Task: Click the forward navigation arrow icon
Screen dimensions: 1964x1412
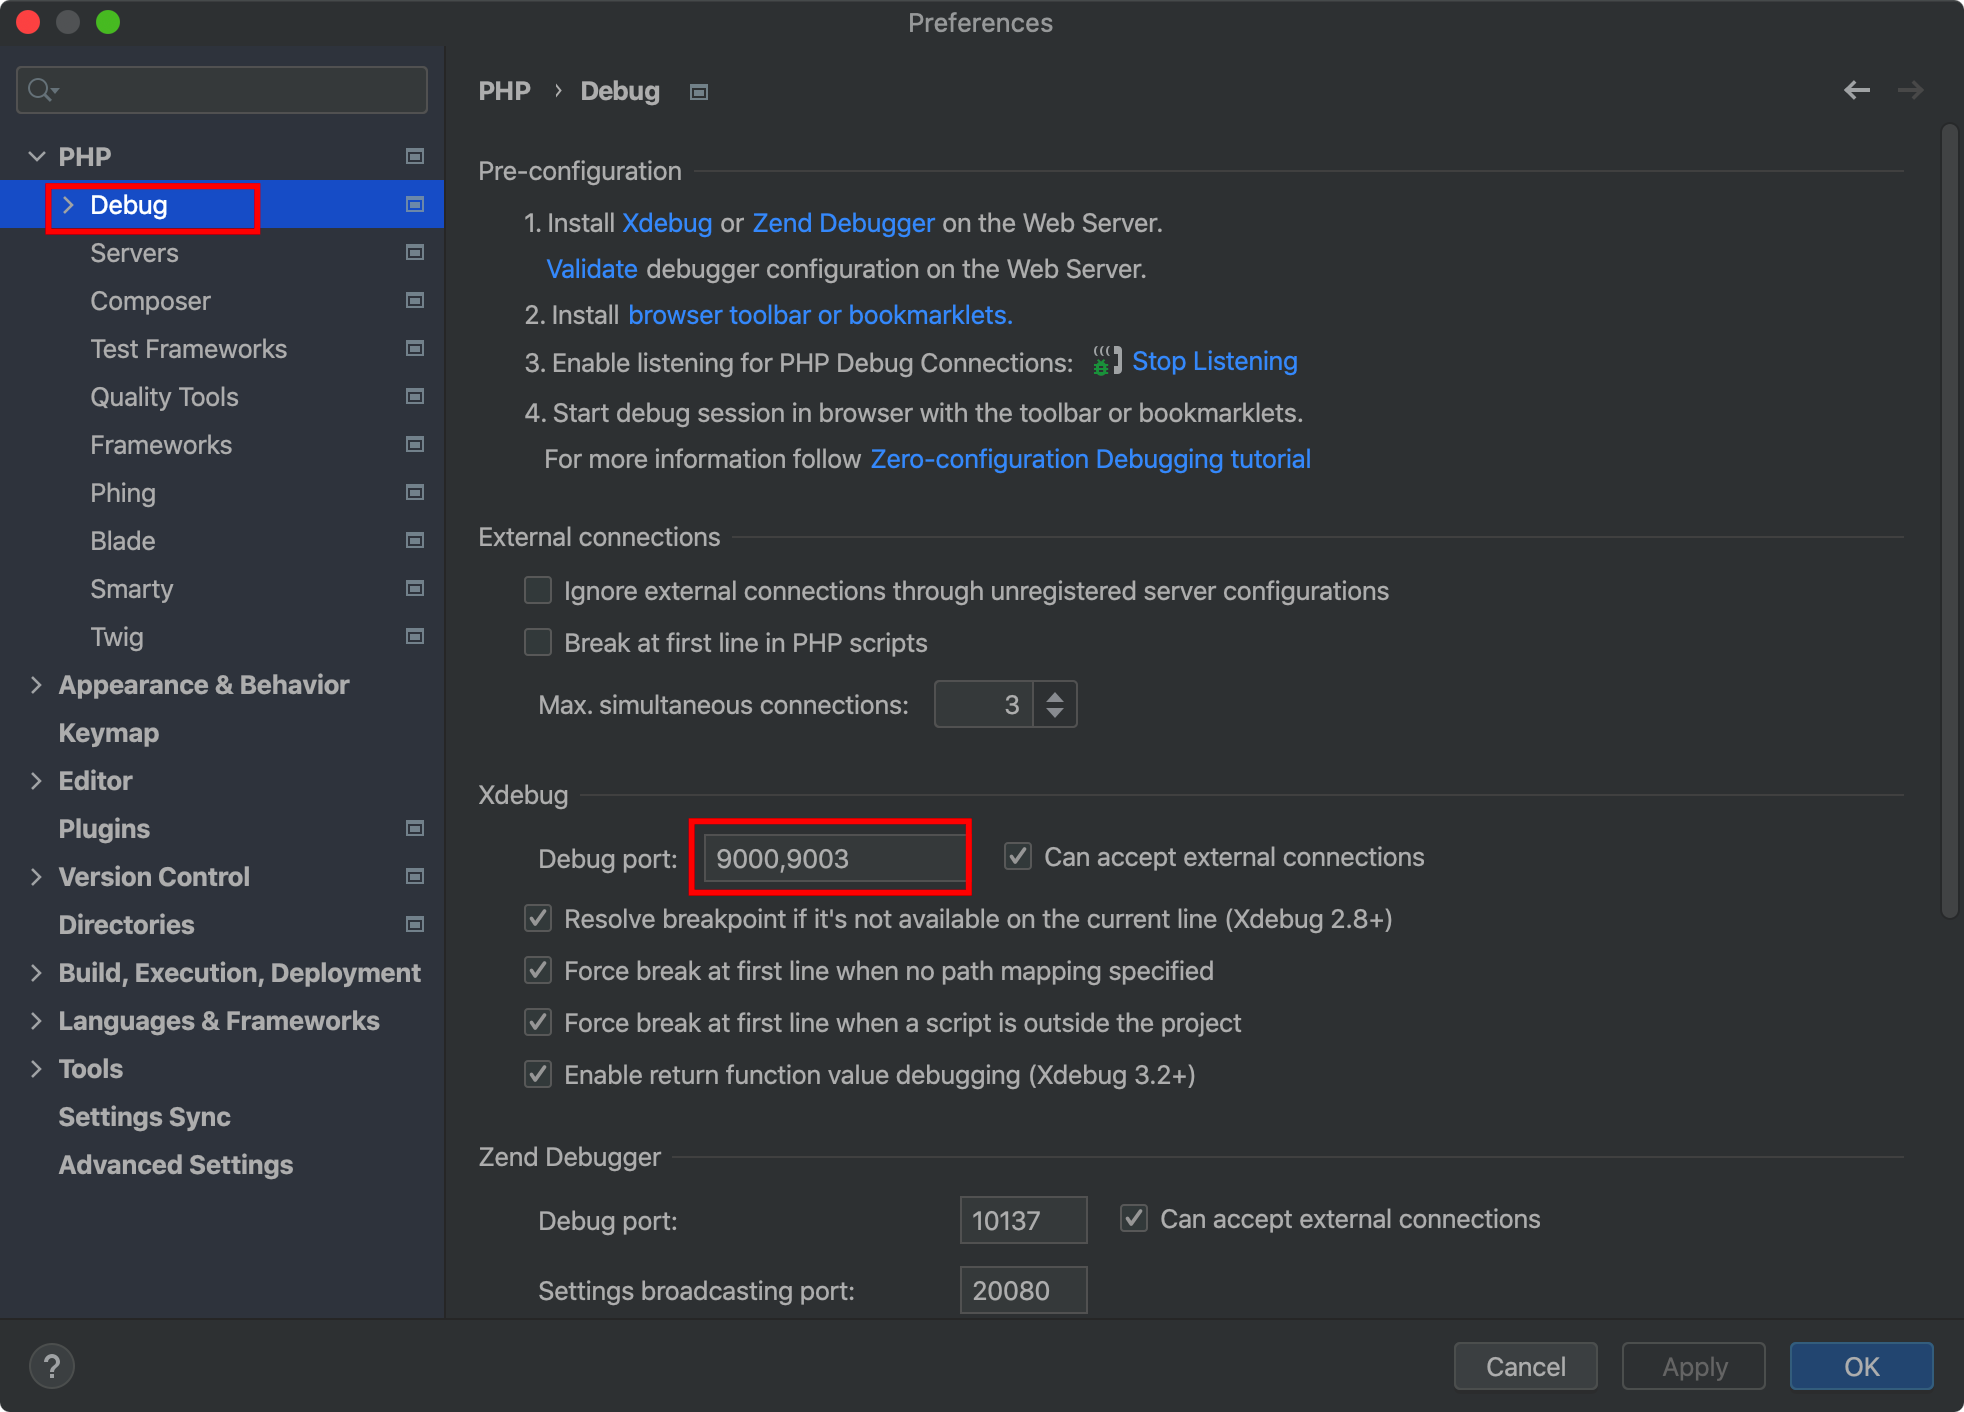Action: (x=1910, y=91)
